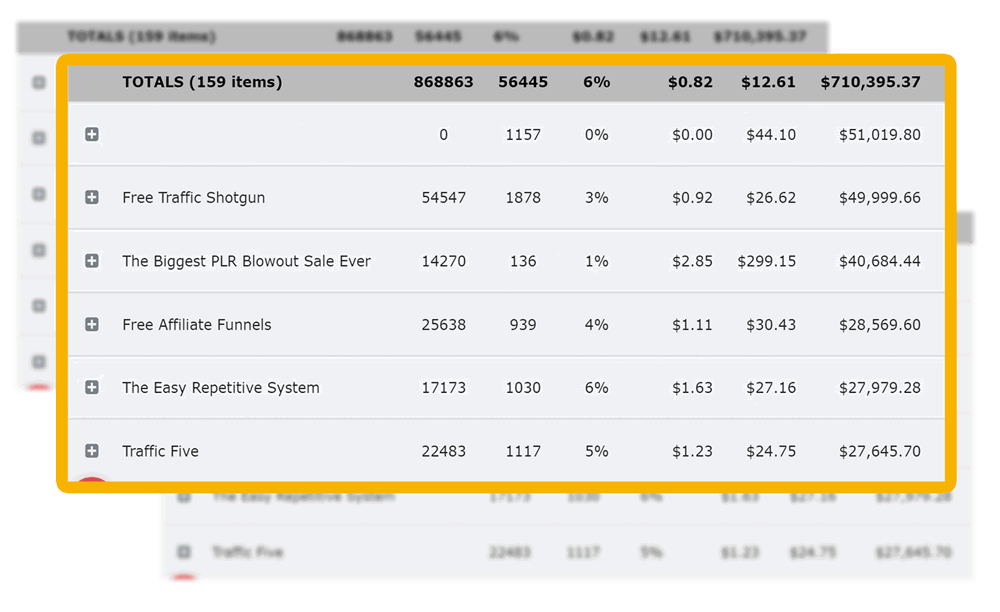Click plus icon beside Free Affiliate Funnels

tap(92, 324)
